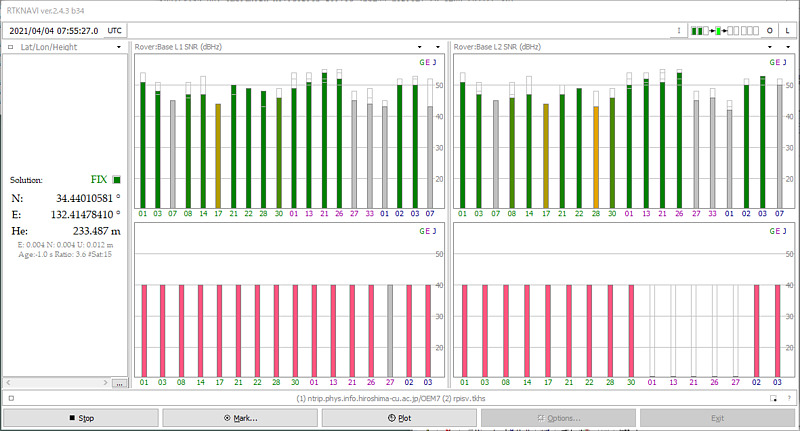This screenshot has height=431, width=800.
Task: Open input streams dialog with the I button
Action: click(x=678, y=31)
